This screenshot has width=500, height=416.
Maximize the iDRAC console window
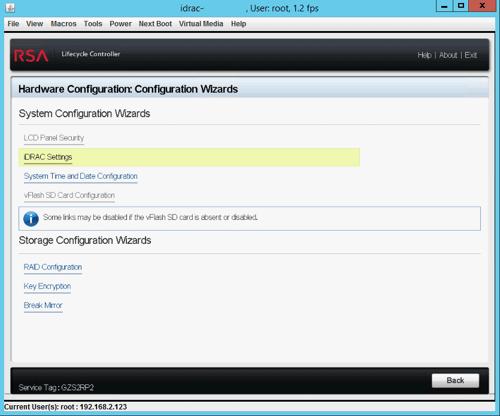pos(461,6)
